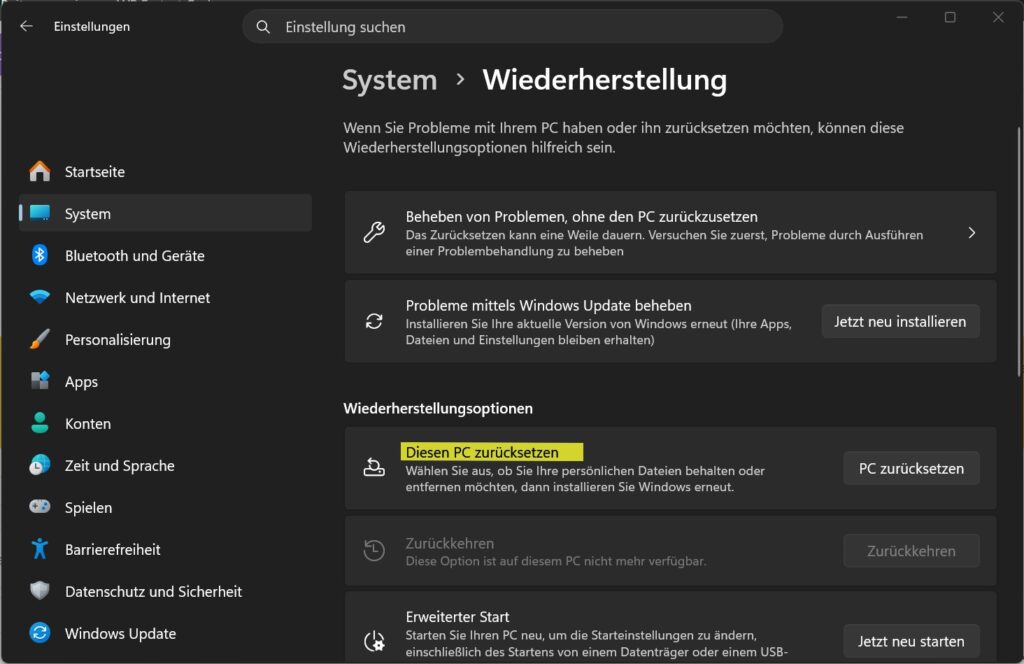
Task: Open Windows Update page from sidebar
Action: (x=166, y=633)
